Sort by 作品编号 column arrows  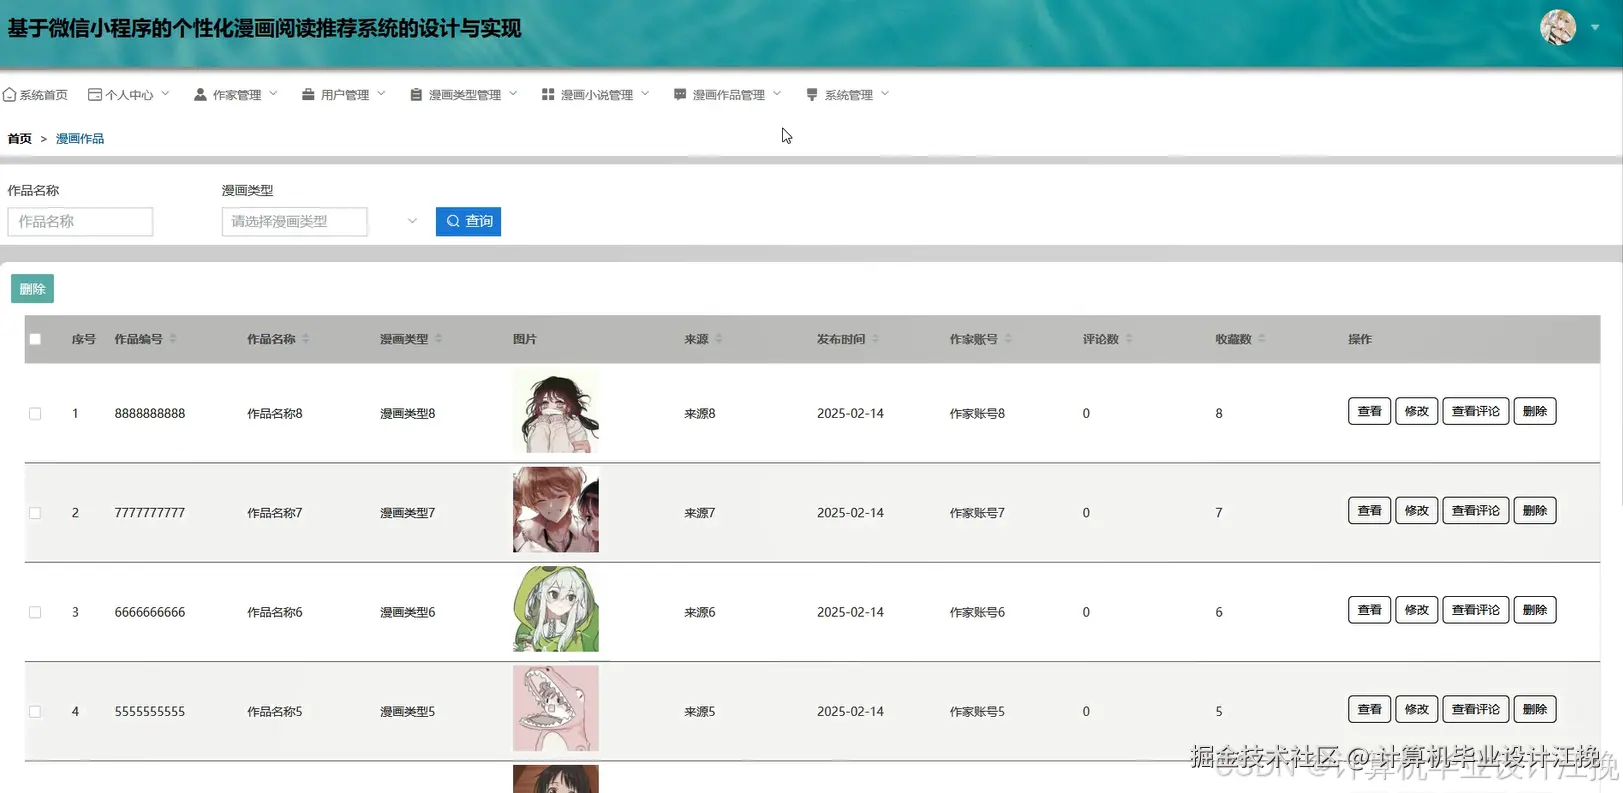click(x=173, y=339)
